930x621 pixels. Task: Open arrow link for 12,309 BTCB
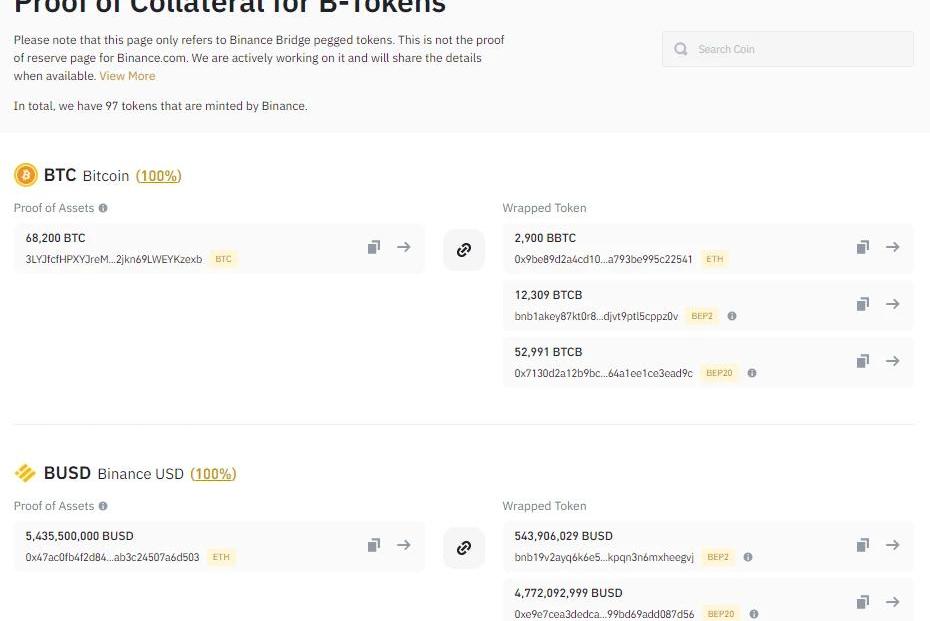(893, 304)
